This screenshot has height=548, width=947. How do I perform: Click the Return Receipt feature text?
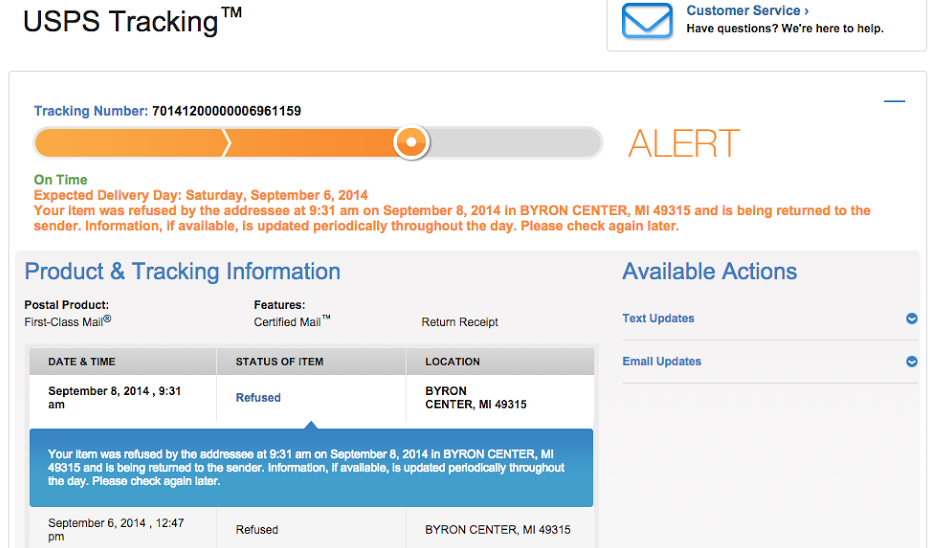[x=460, y=322]
